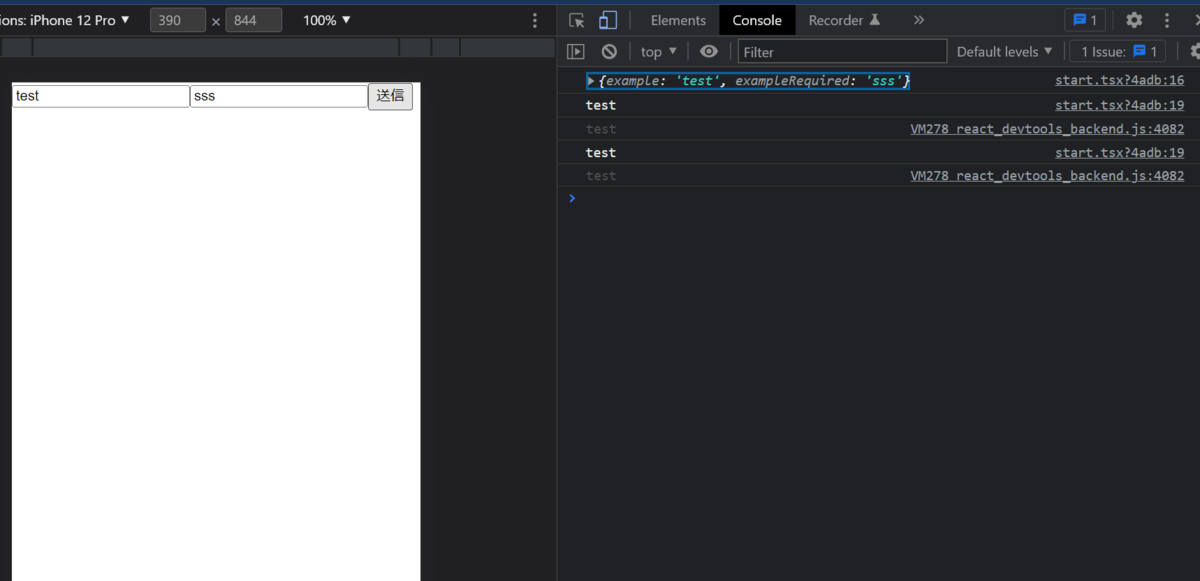Show more DevTools tabs chevron
The height and width of the screenshot is (581, 1200).
coord(918,20)
